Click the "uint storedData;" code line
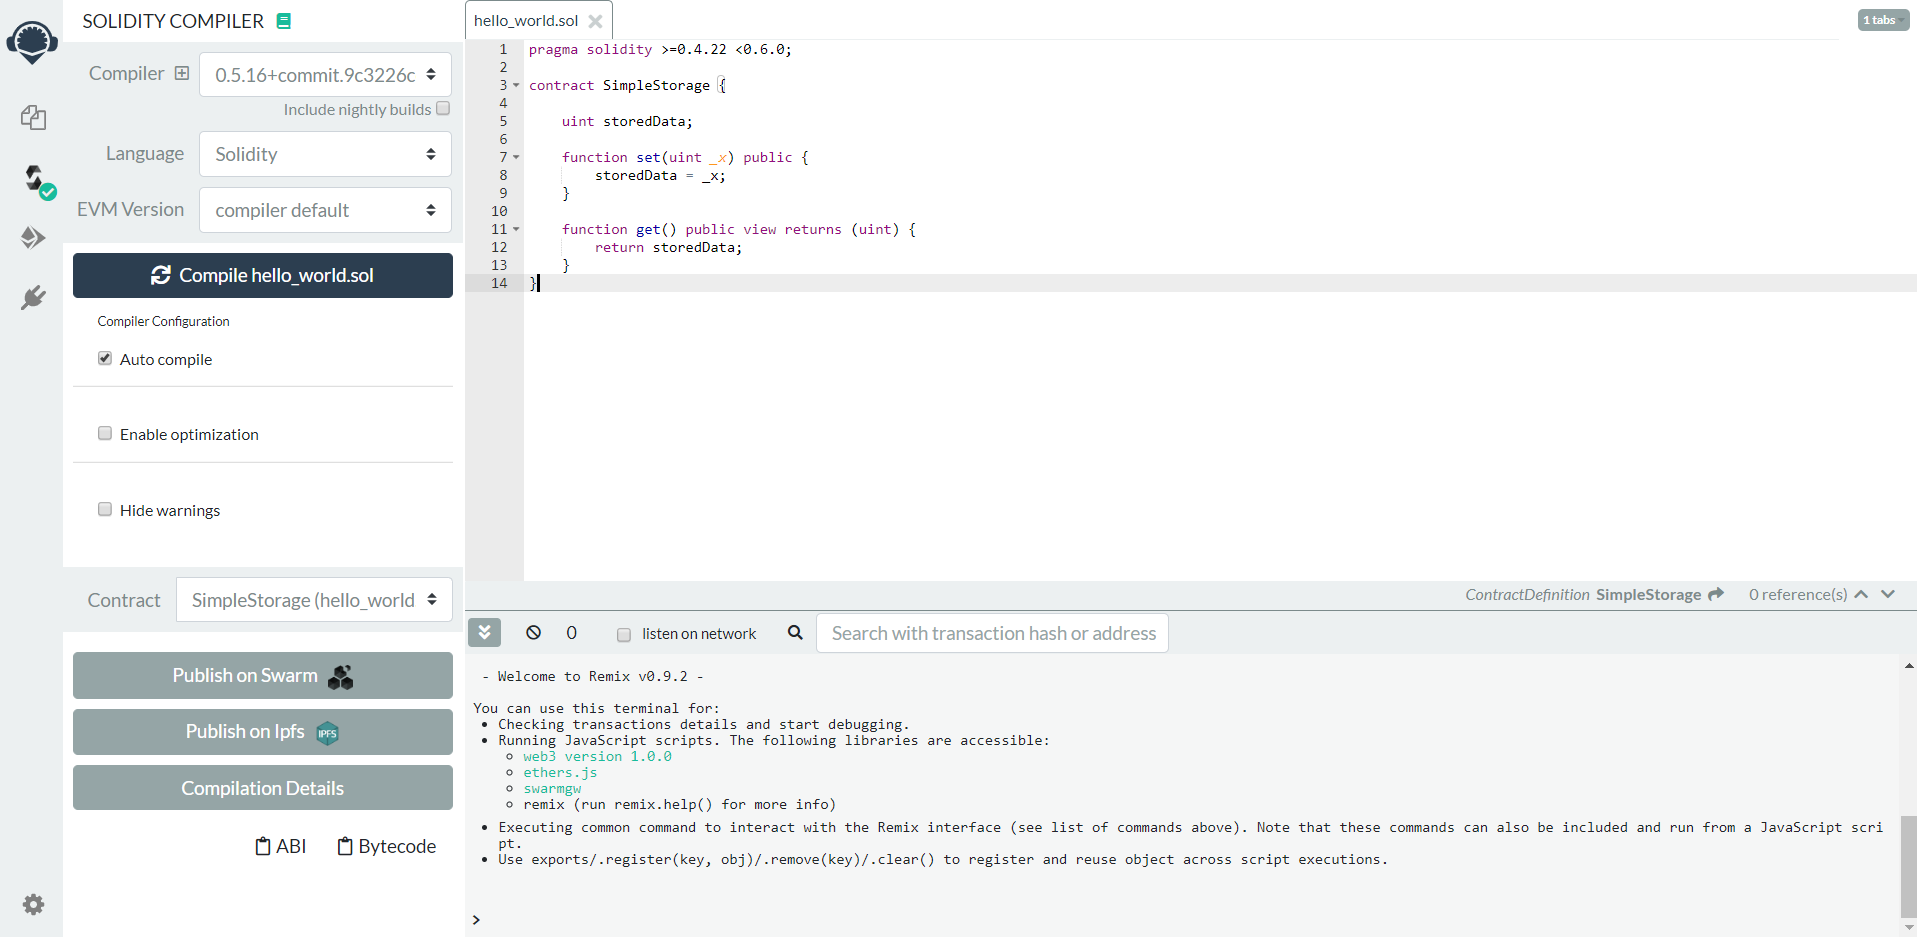The image size is (1917, 937). point(627,121)
